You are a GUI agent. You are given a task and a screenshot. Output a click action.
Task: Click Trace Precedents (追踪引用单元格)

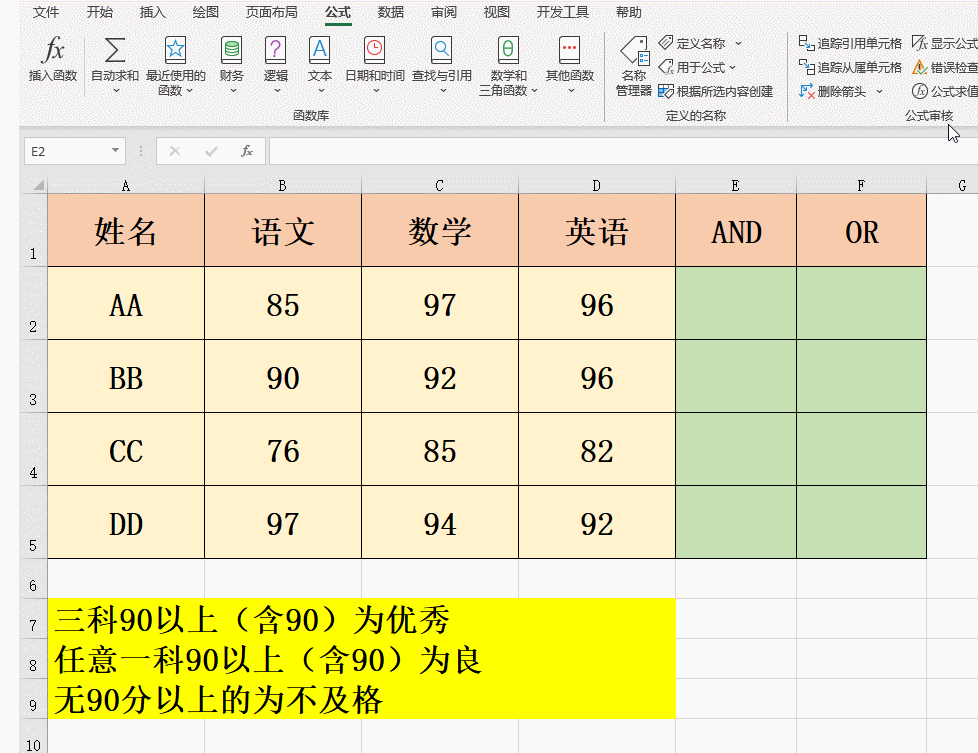pyautogui.click(x=850, y=43)
